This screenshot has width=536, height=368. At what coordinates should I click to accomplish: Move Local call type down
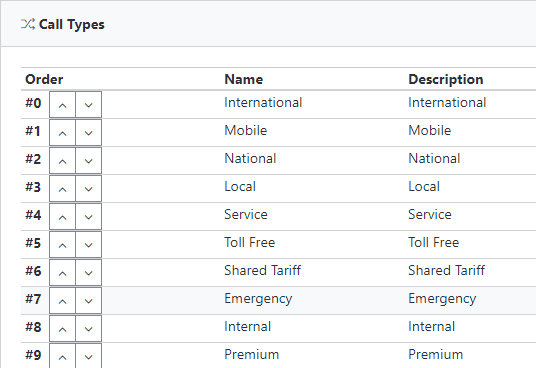coord(89,189)
